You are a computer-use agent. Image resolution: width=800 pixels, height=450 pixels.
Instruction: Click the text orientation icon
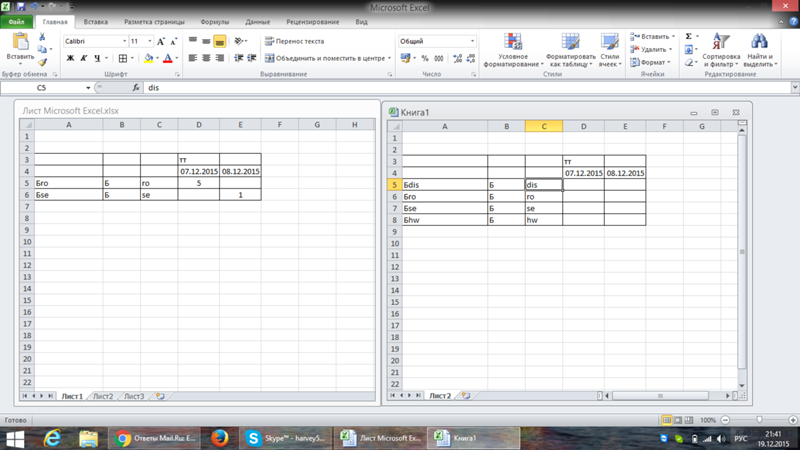[x=238, y=41]
